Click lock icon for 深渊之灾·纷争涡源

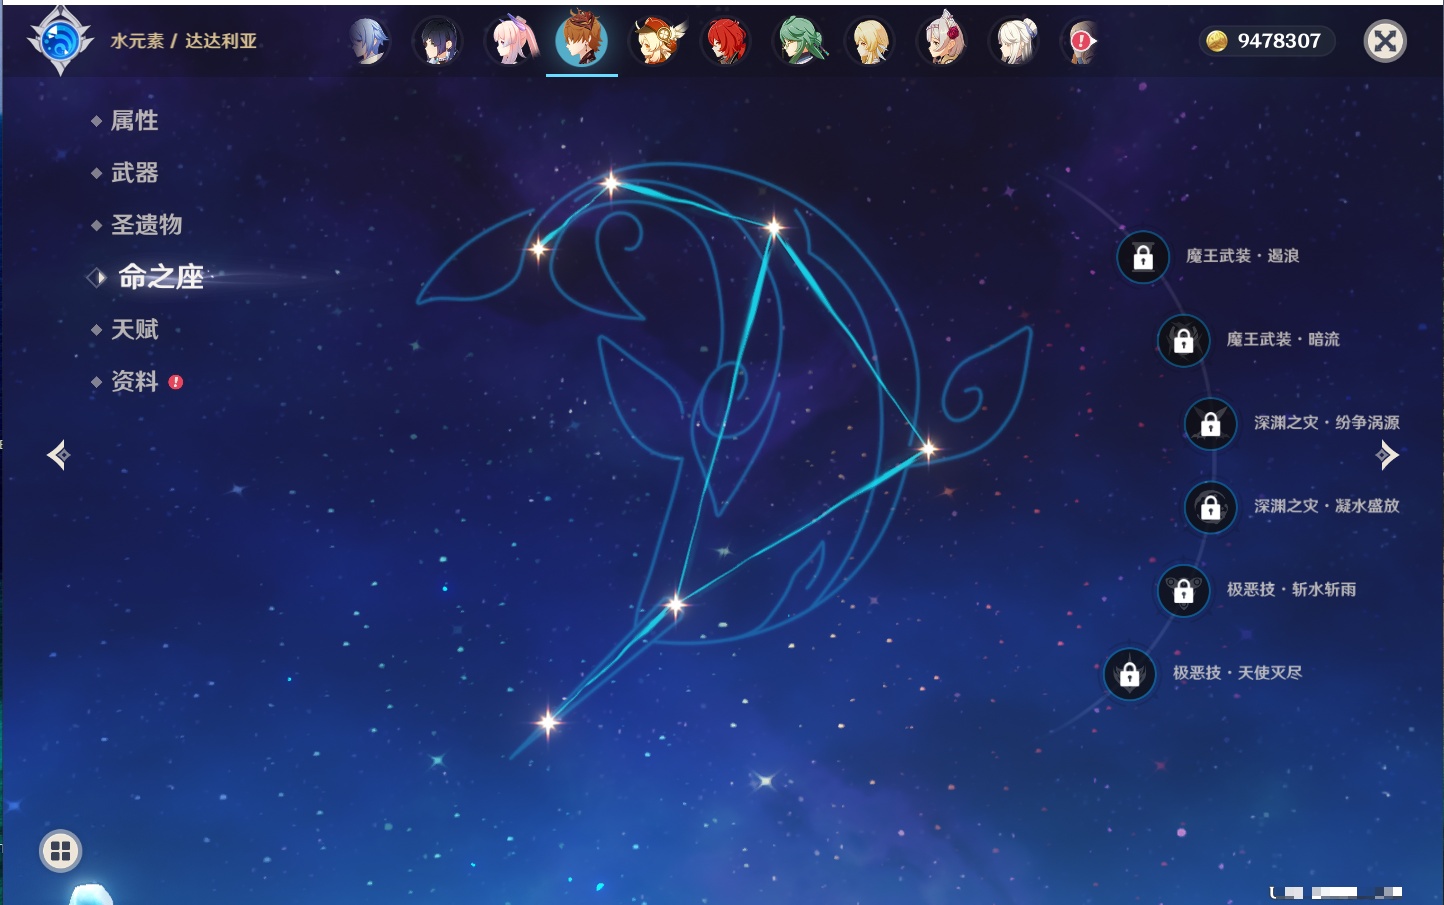tap(1210, 423)
